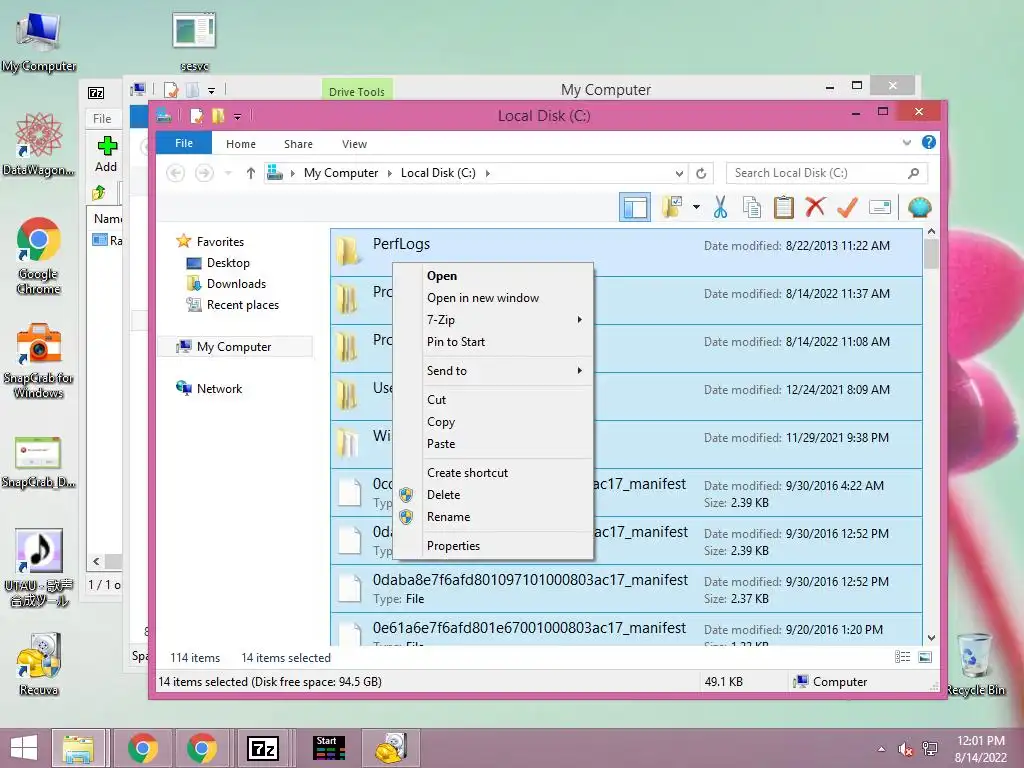The image size is (1024, 768).
Task: Click the Copy pages icon in toolbar
Action: click(752, 208)
